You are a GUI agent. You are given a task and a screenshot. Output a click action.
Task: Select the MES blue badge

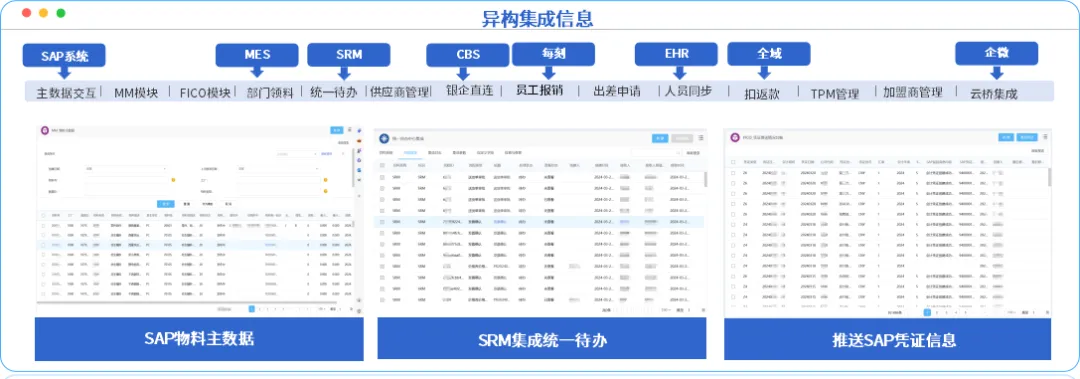(x=257, y=55)
